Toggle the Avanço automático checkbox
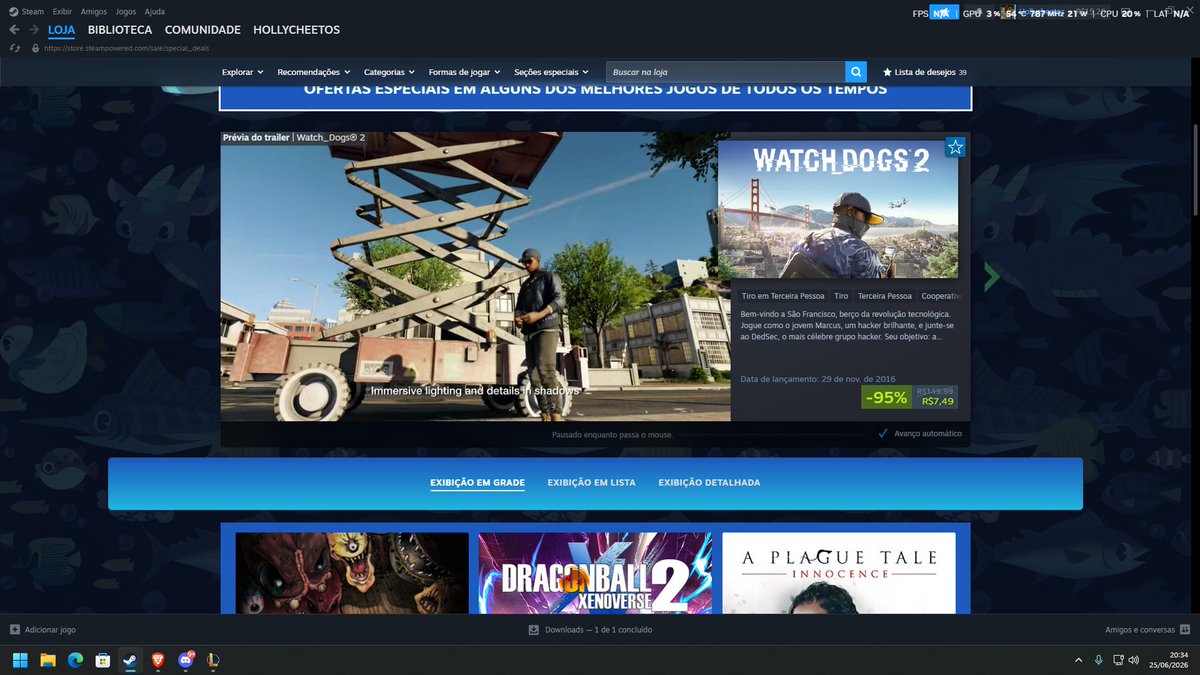The image size is (1200, 675). (883, 434)
